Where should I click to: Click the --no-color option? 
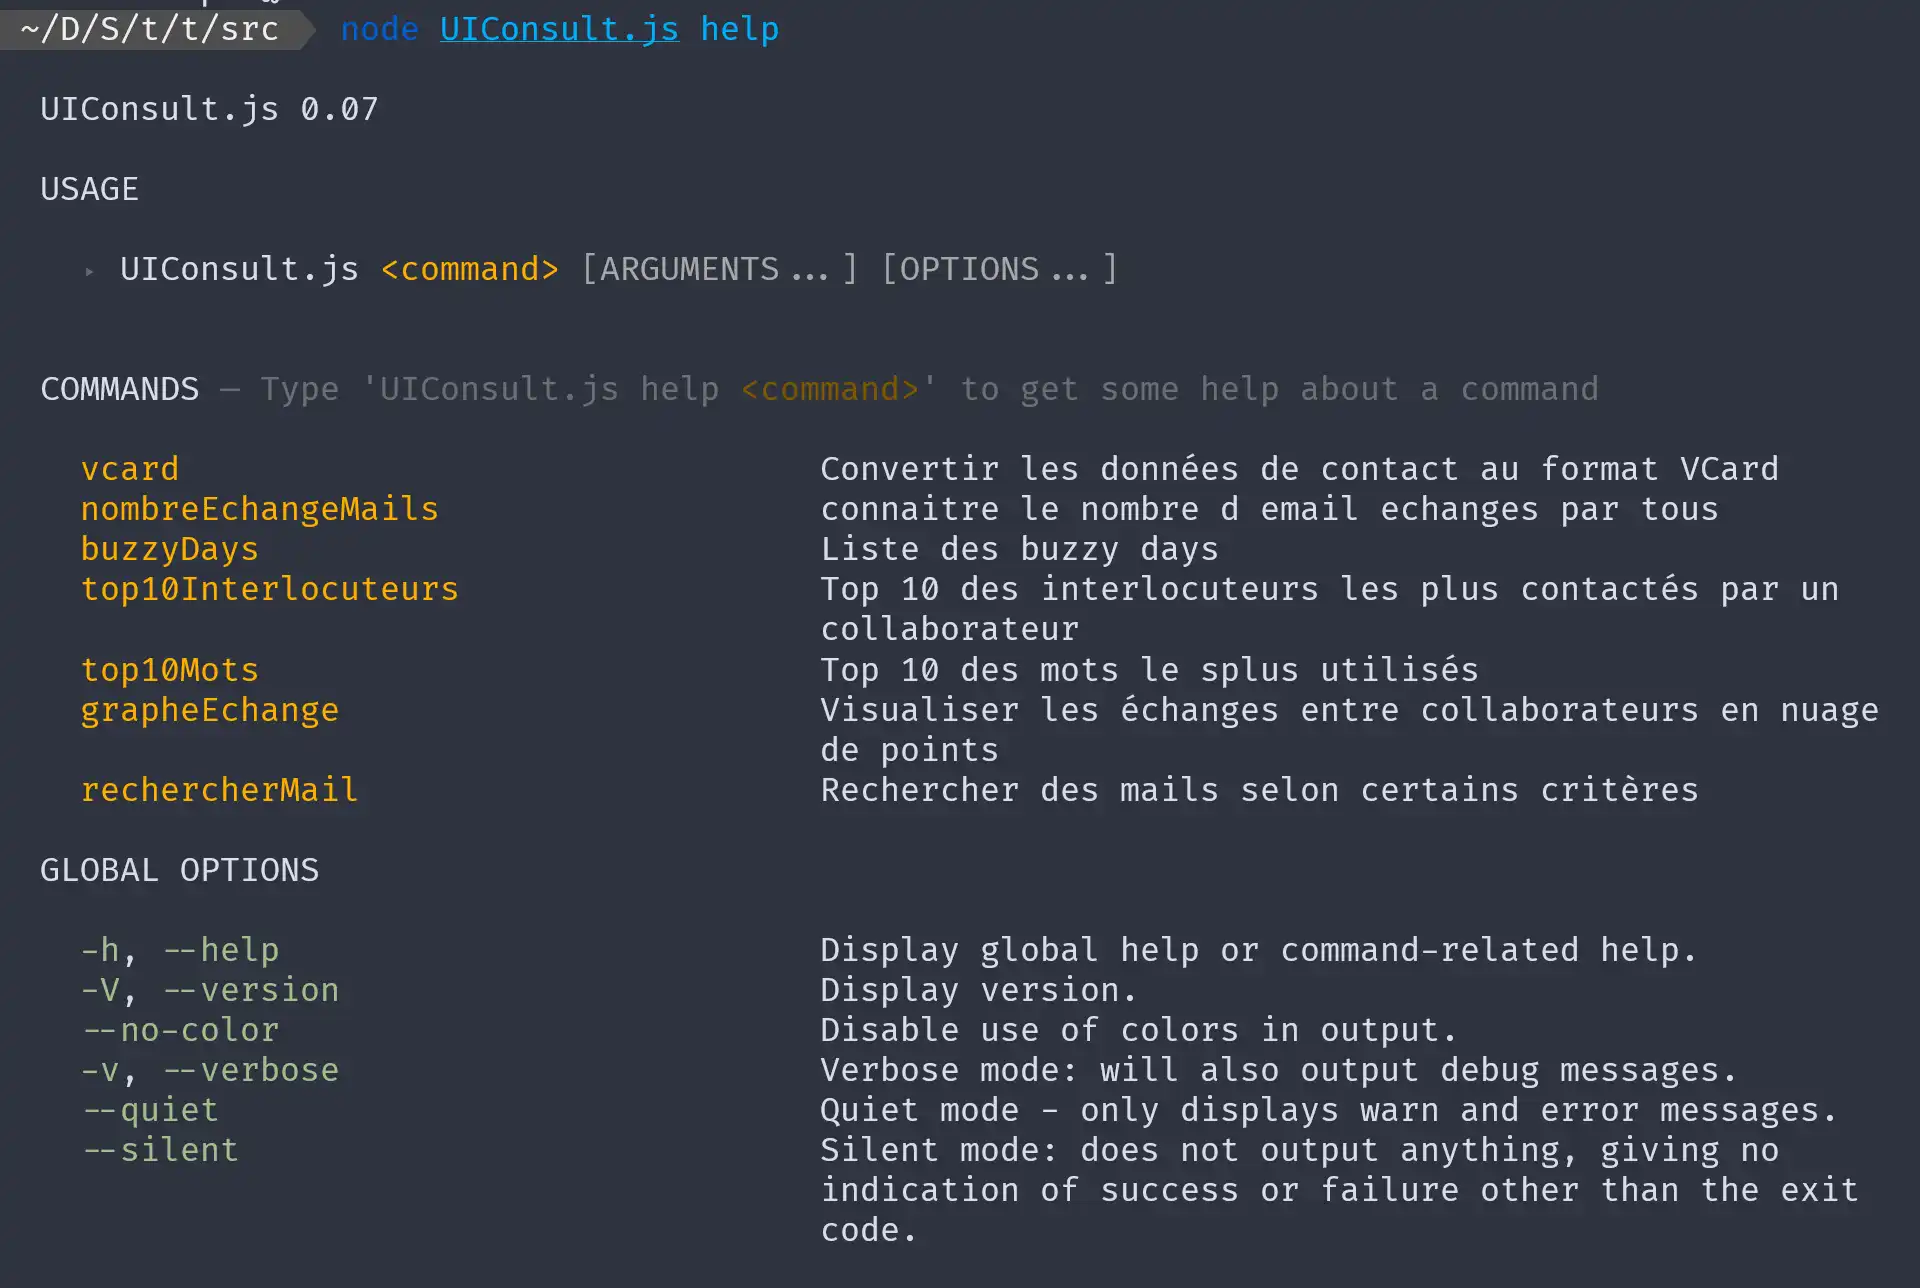click(x=180, y=1030)
